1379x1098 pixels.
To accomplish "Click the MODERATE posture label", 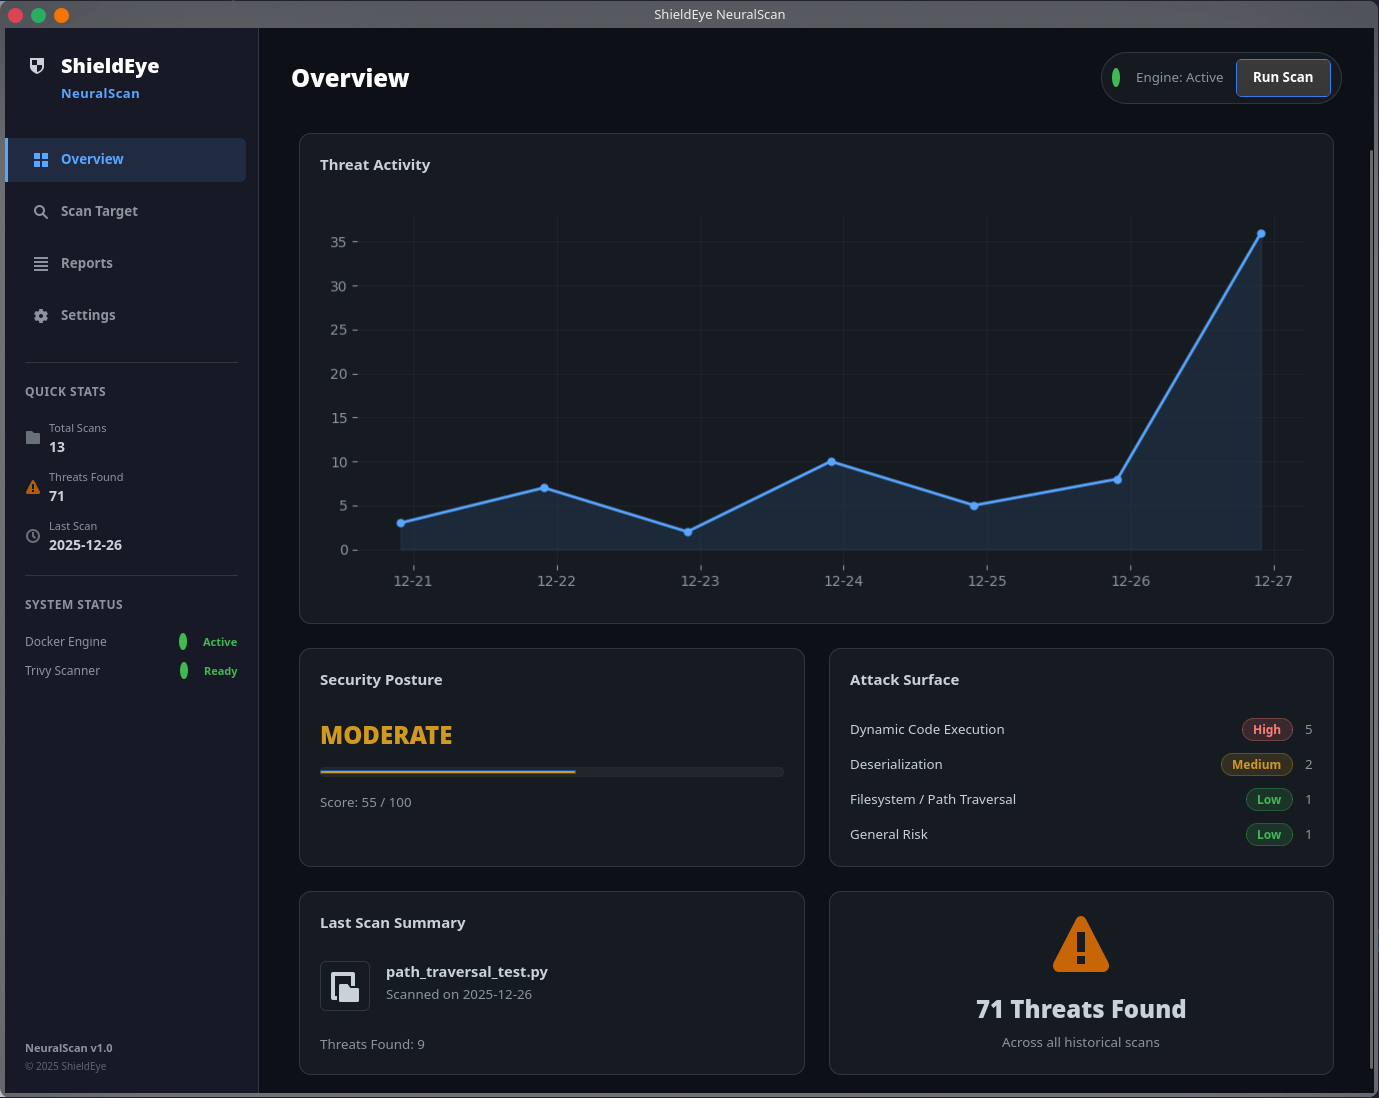I will tap(386, 736).
